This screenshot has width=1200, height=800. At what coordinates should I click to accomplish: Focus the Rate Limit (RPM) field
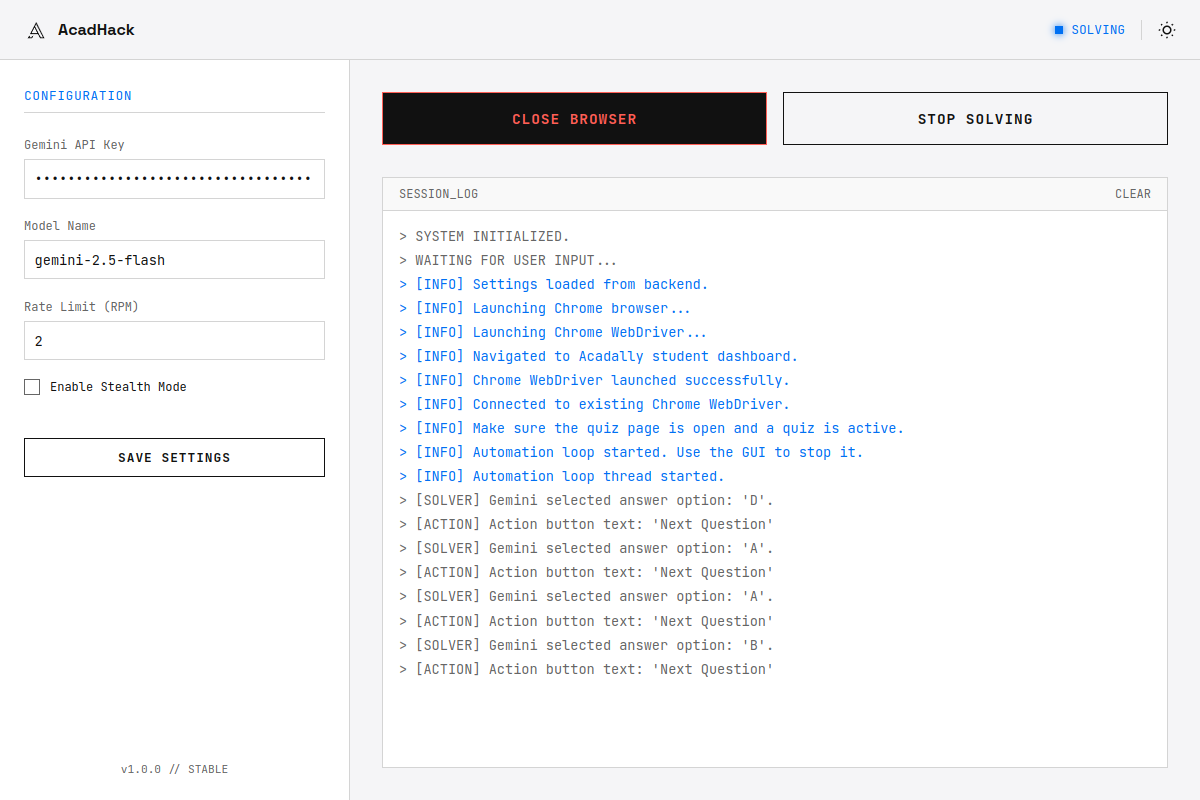(174, 340)
